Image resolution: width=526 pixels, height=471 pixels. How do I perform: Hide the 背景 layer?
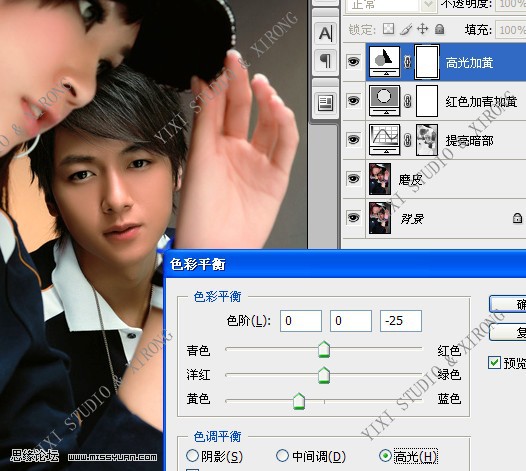[353, 217]
